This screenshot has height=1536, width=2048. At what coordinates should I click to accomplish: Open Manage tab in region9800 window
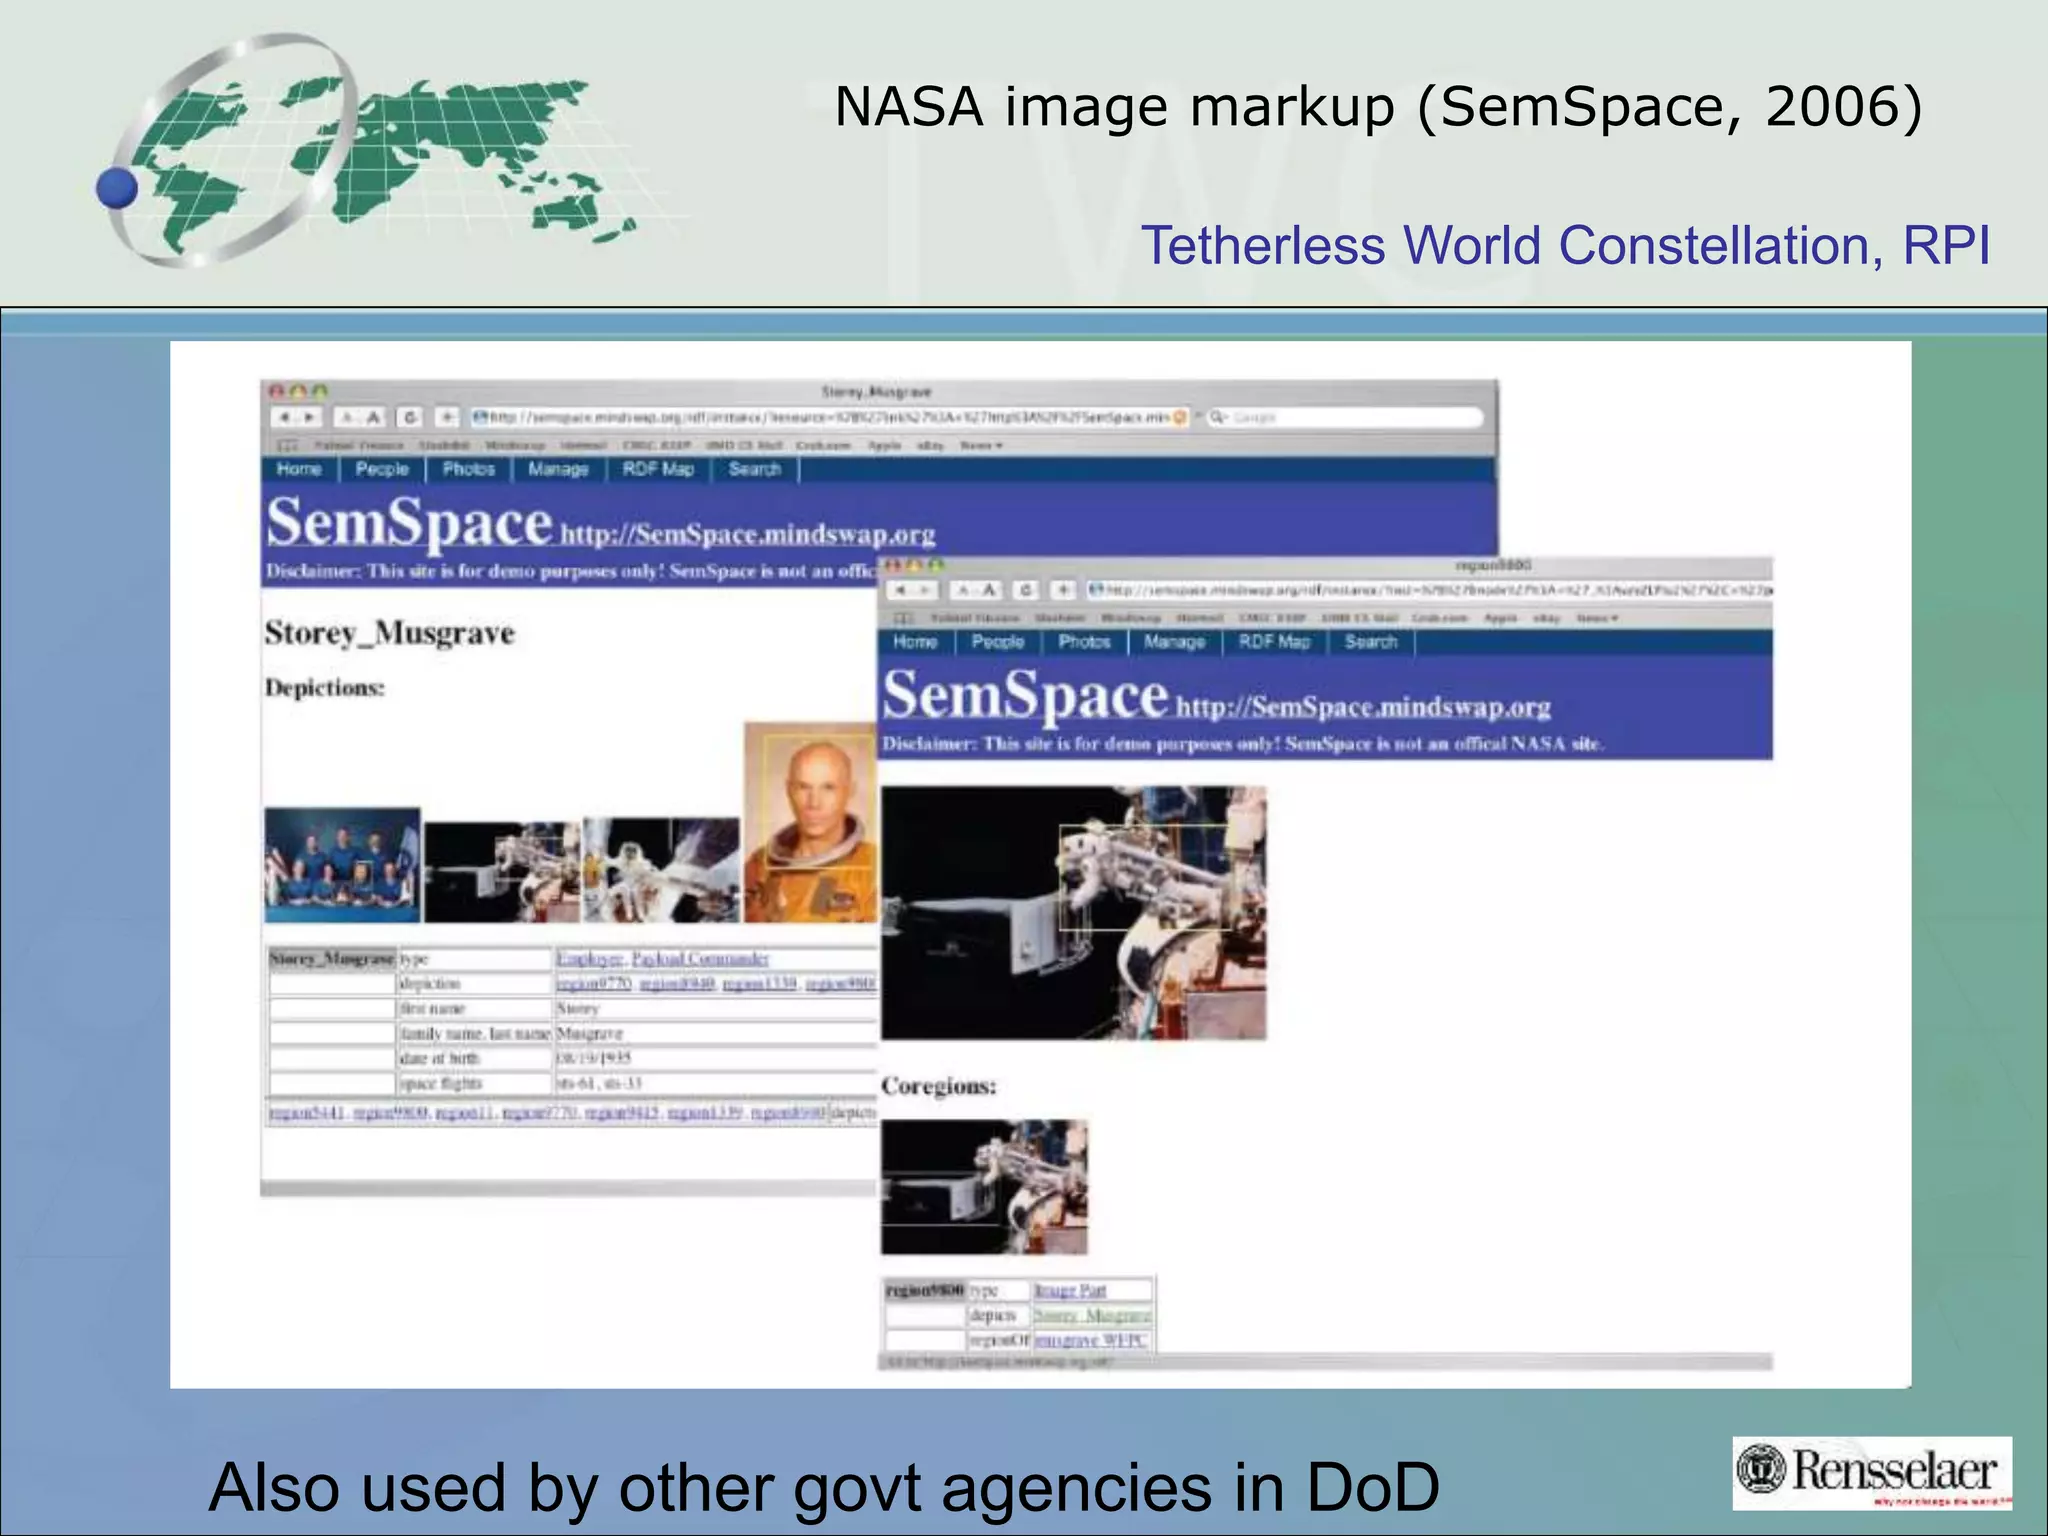coord(1174,642)
